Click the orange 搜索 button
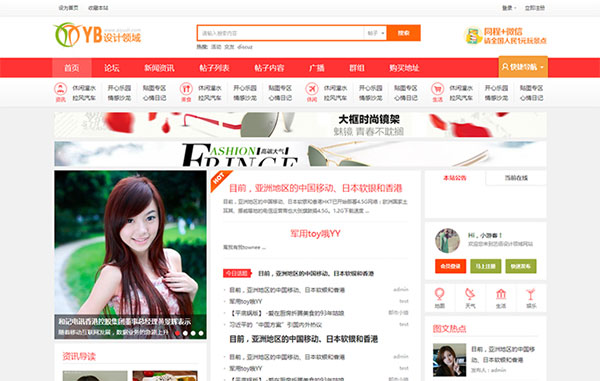The height and width of the screenshot is (381, 600). [x=404, y=33]
